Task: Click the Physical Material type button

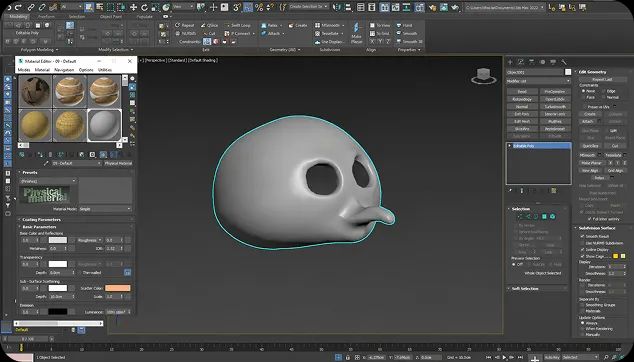Action: tap(118, 163)
